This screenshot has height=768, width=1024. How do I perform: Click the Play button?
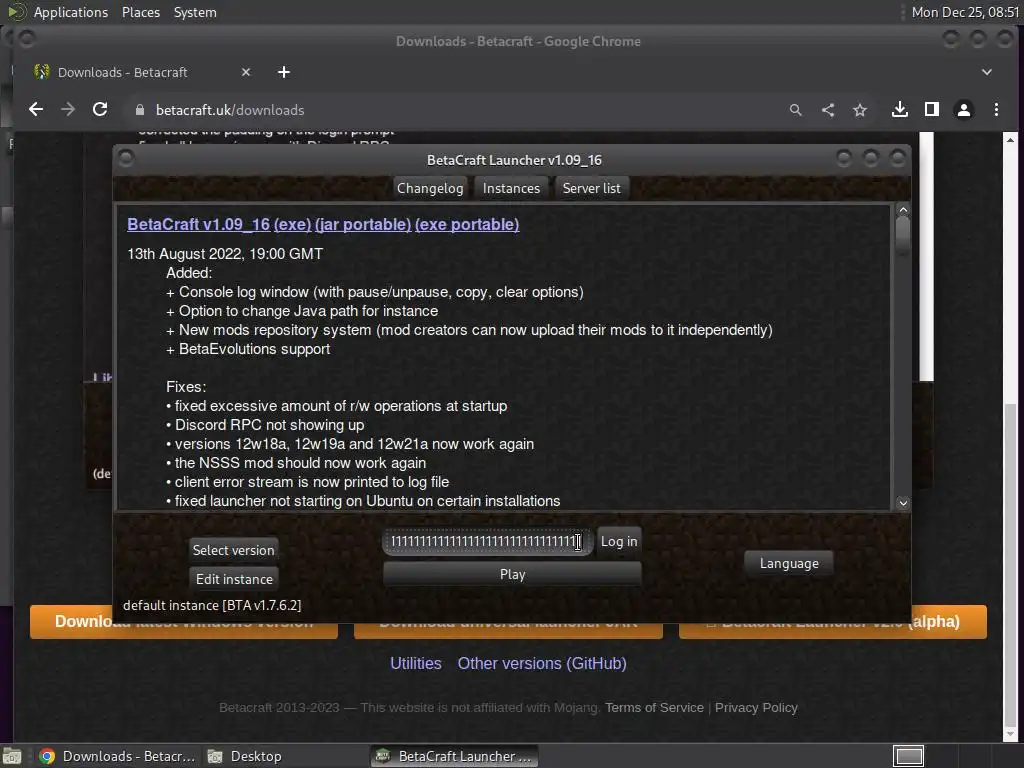513,574
